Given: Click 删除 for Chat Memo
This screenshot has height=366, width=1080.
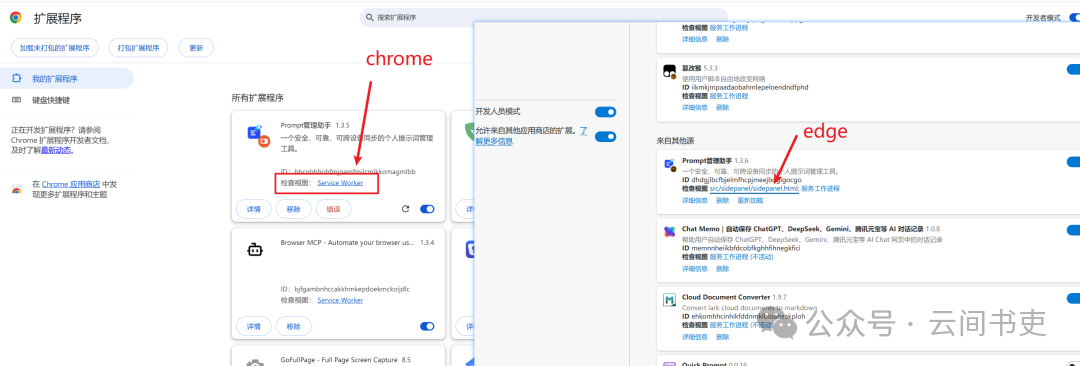Looking at the screenshot, I should [723, 269].
